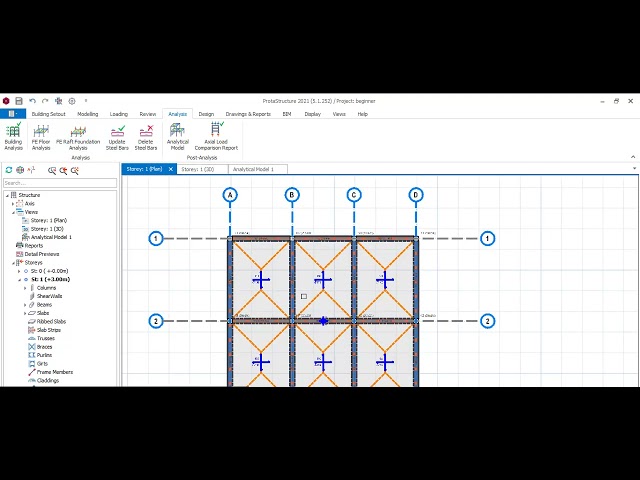
Task: Collapse the Structure root node
Action: pos(7,196)
